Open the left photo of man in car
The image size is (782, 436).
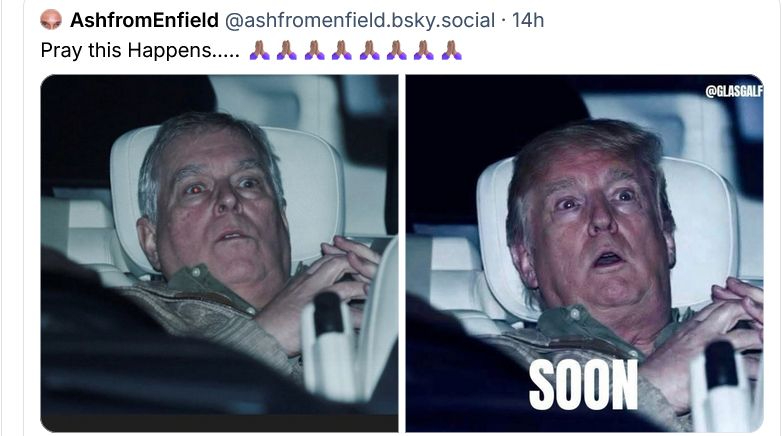coord(219,253)
